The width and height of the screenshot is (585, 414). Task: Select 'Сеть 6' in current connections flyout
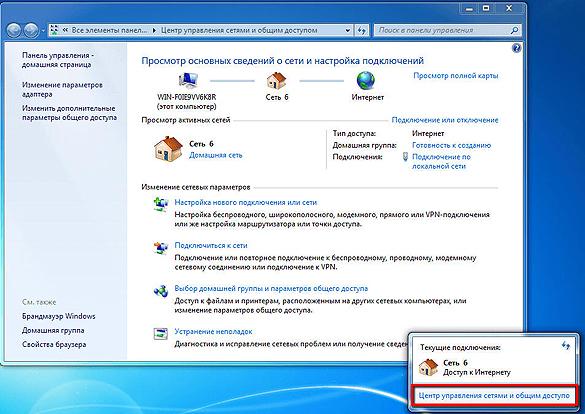tap(455, 363)
